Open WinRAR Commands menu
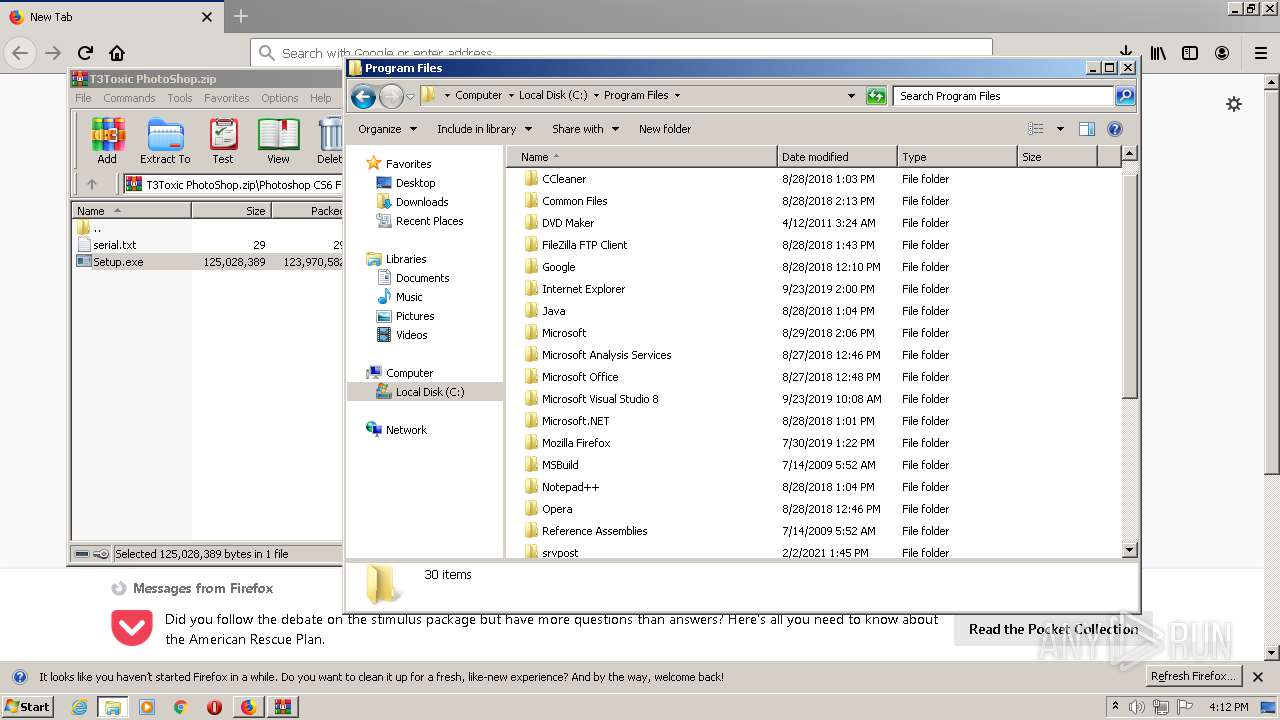Screen dimensions: 1280x720 129,98
